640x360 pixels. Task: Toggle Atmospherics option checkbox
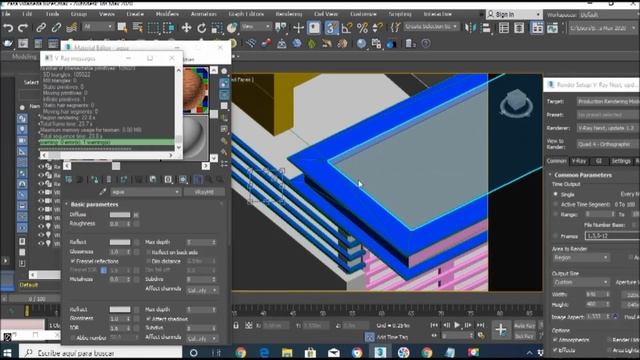point(555,340)
